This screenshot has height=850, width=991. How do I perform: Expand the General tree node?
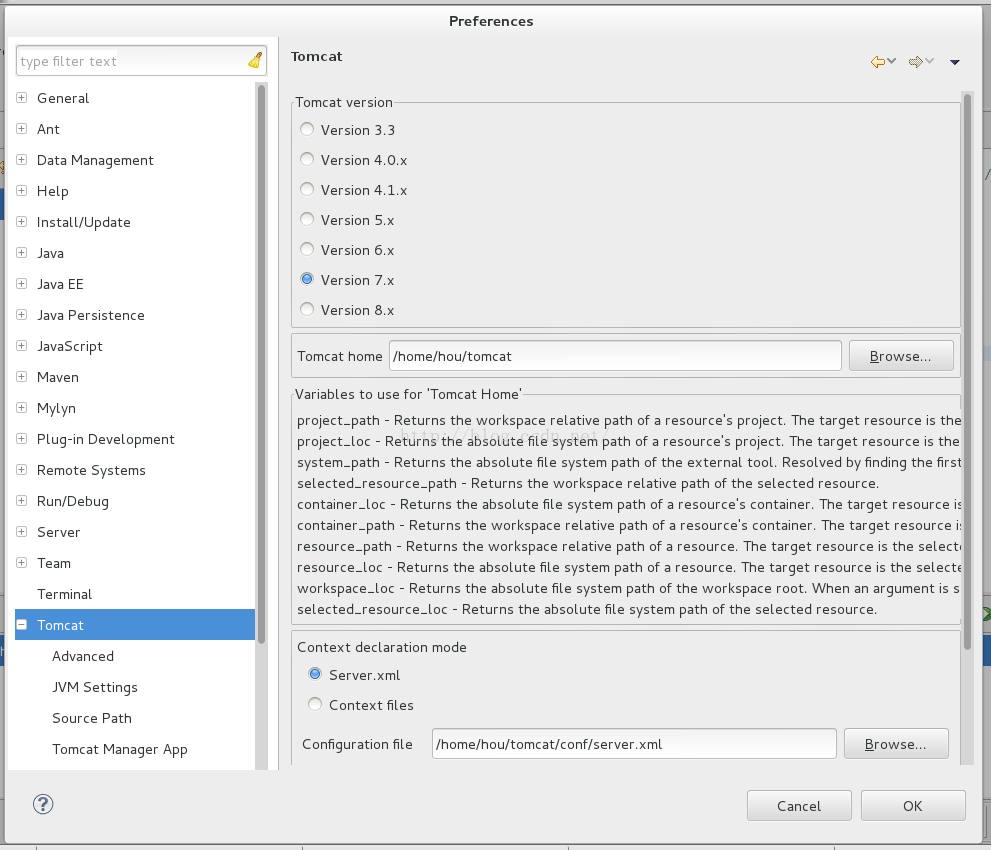21,97
